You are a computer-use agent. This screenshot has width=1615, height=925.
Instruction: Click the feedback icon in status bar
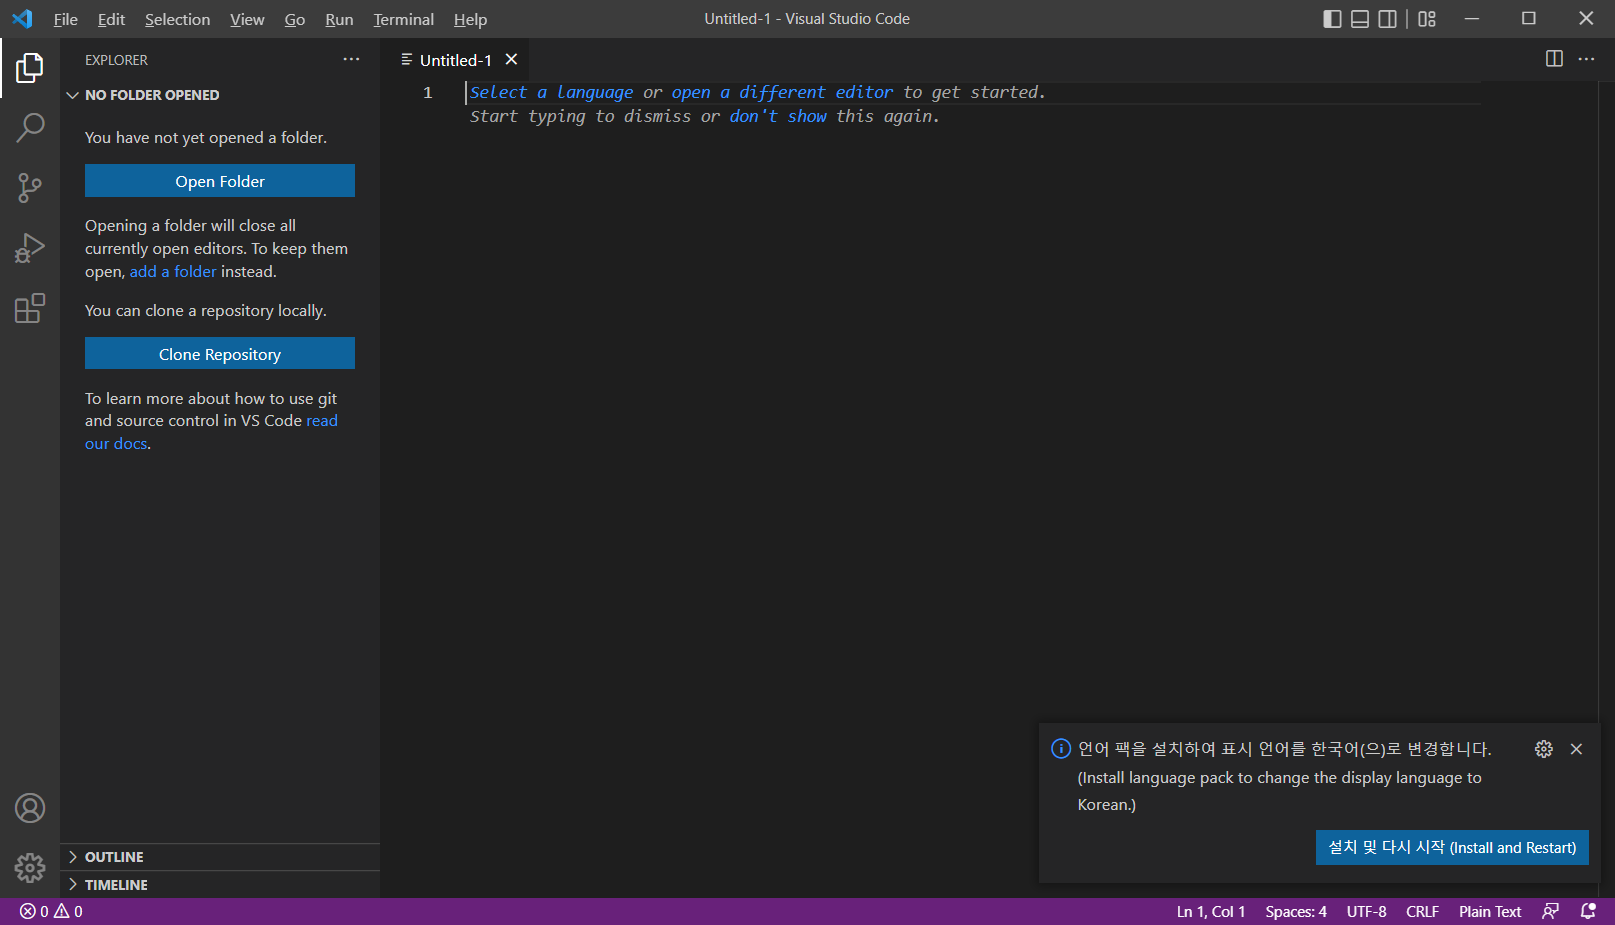click(1551, 912)
